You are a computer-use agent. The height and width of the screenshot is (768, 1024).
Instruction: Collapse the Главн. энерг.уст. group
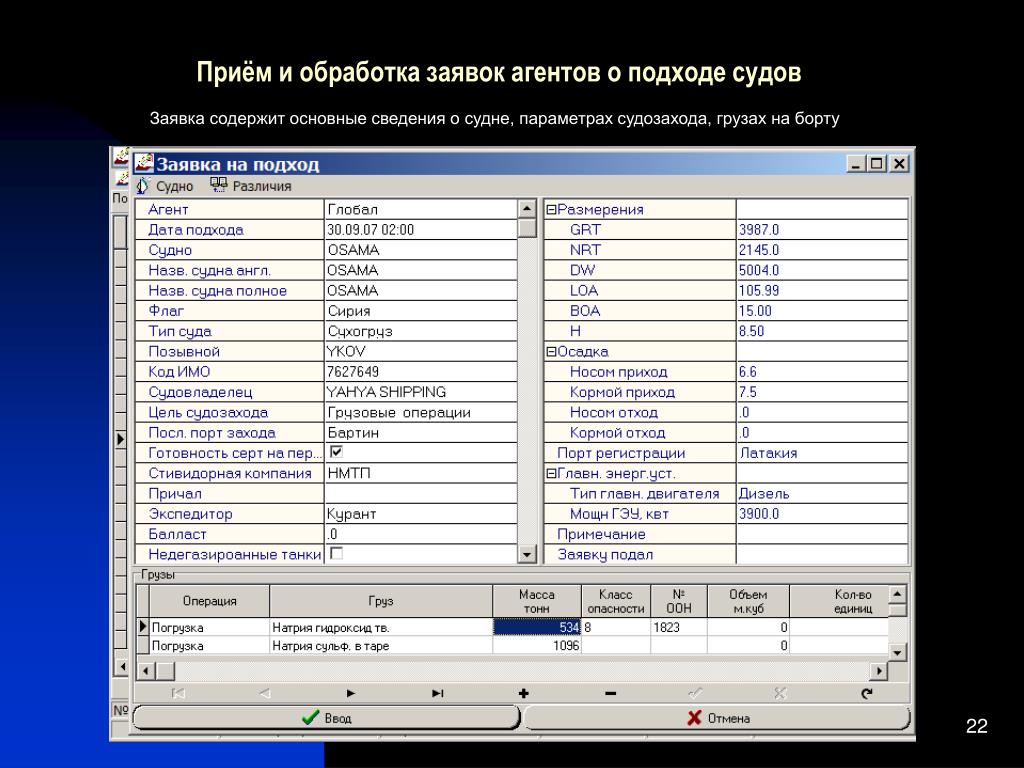click(551, 473)
